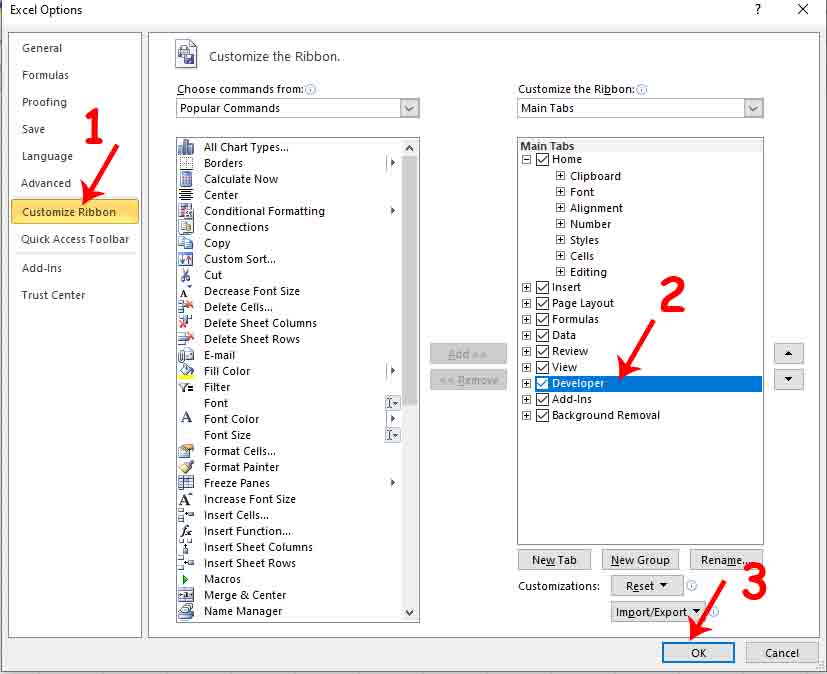Toggle the Formulas tab checkbox
The image size is (827, 674).
point(542,319)
